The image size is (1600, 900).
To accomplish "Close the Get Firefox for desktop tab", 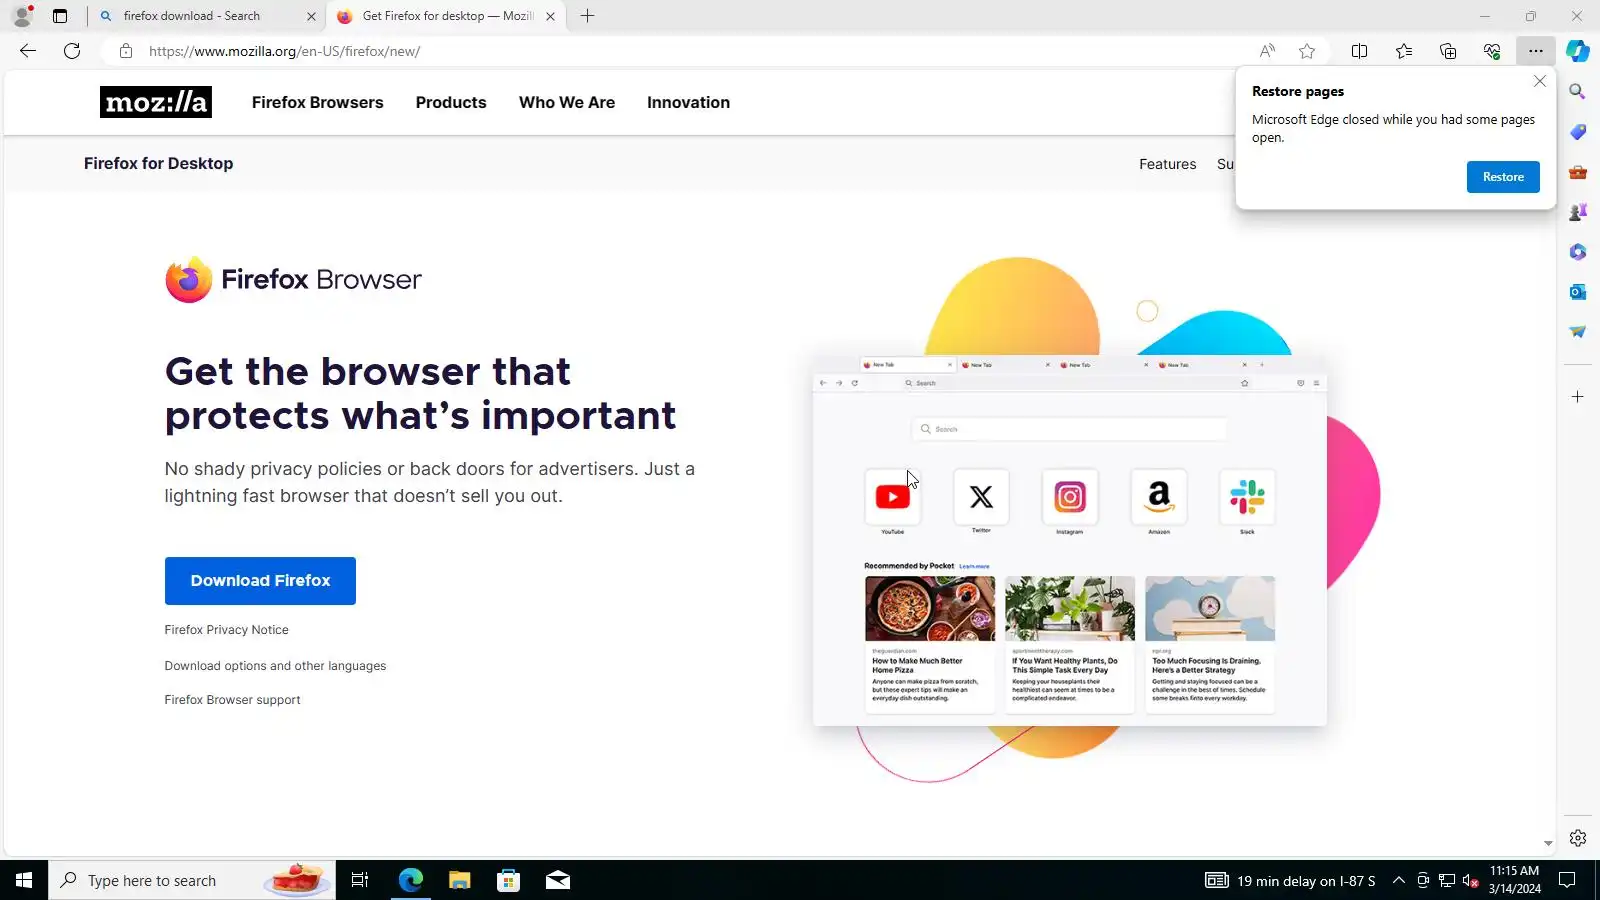I will click(550, 16).
